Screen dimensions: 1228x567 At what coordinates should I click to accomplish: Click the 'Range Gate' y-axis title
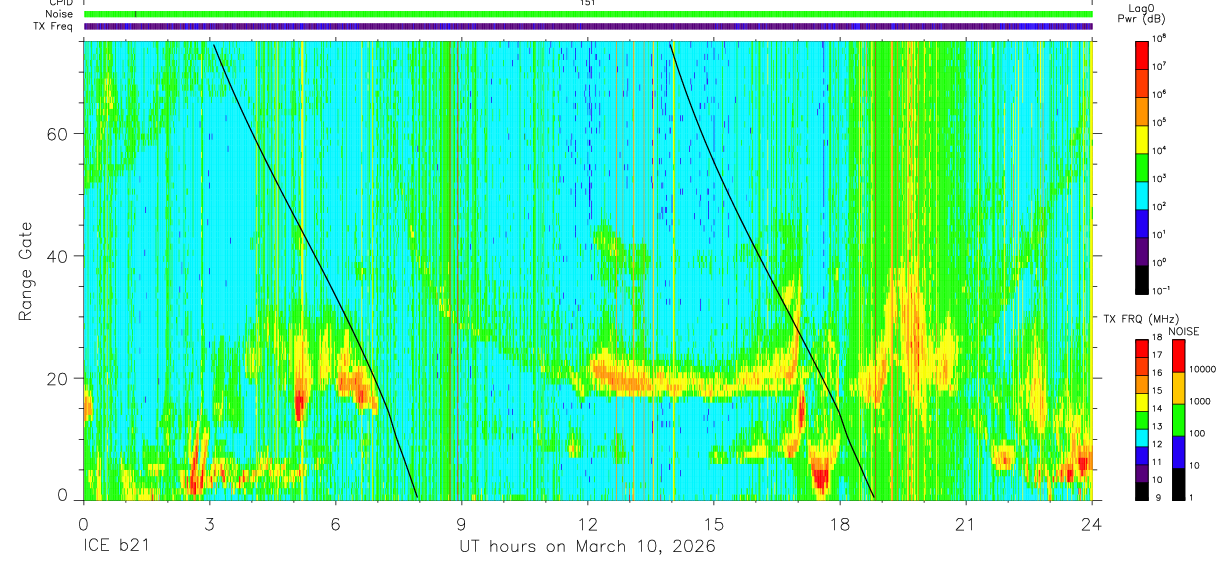tap(26, 269)
